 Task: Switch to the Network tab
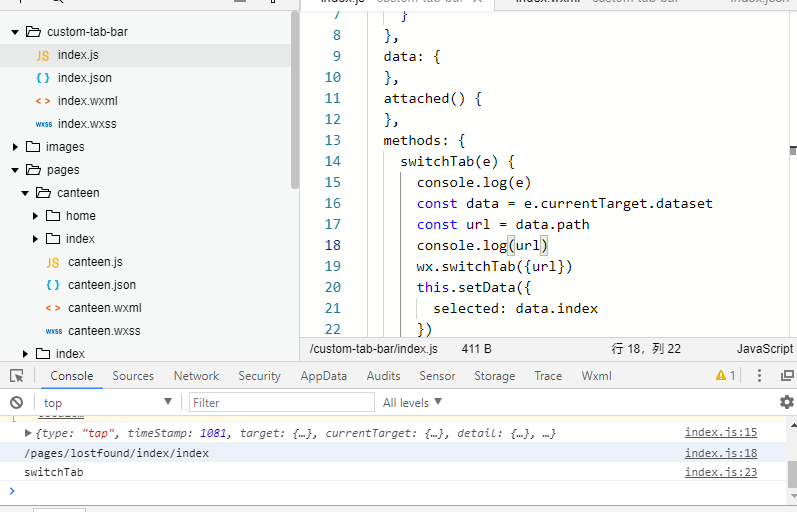(196, 376)
